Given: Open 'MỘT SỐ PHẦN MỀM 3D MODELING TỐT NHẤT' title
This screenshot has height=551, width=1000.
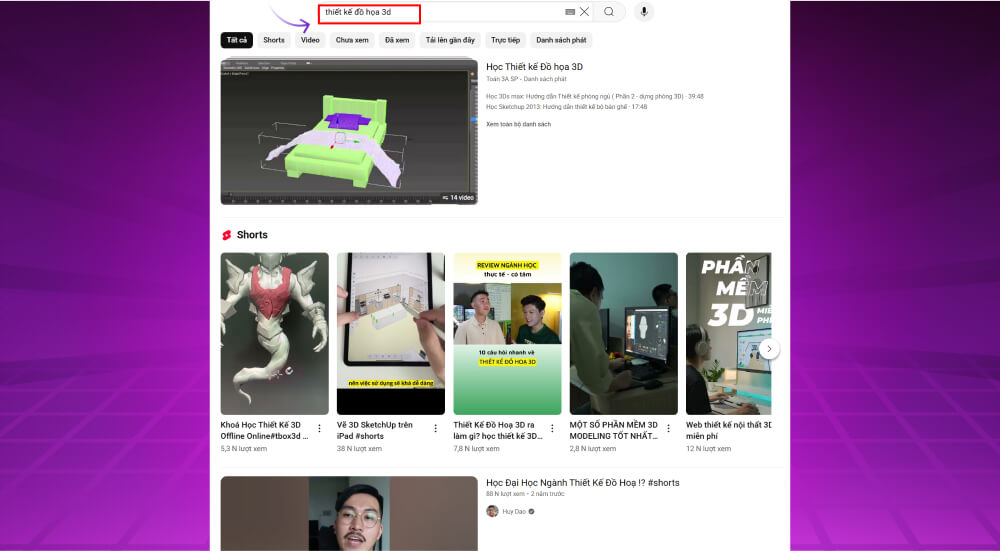Looking at the screenshot, I should tap(614, 430).
